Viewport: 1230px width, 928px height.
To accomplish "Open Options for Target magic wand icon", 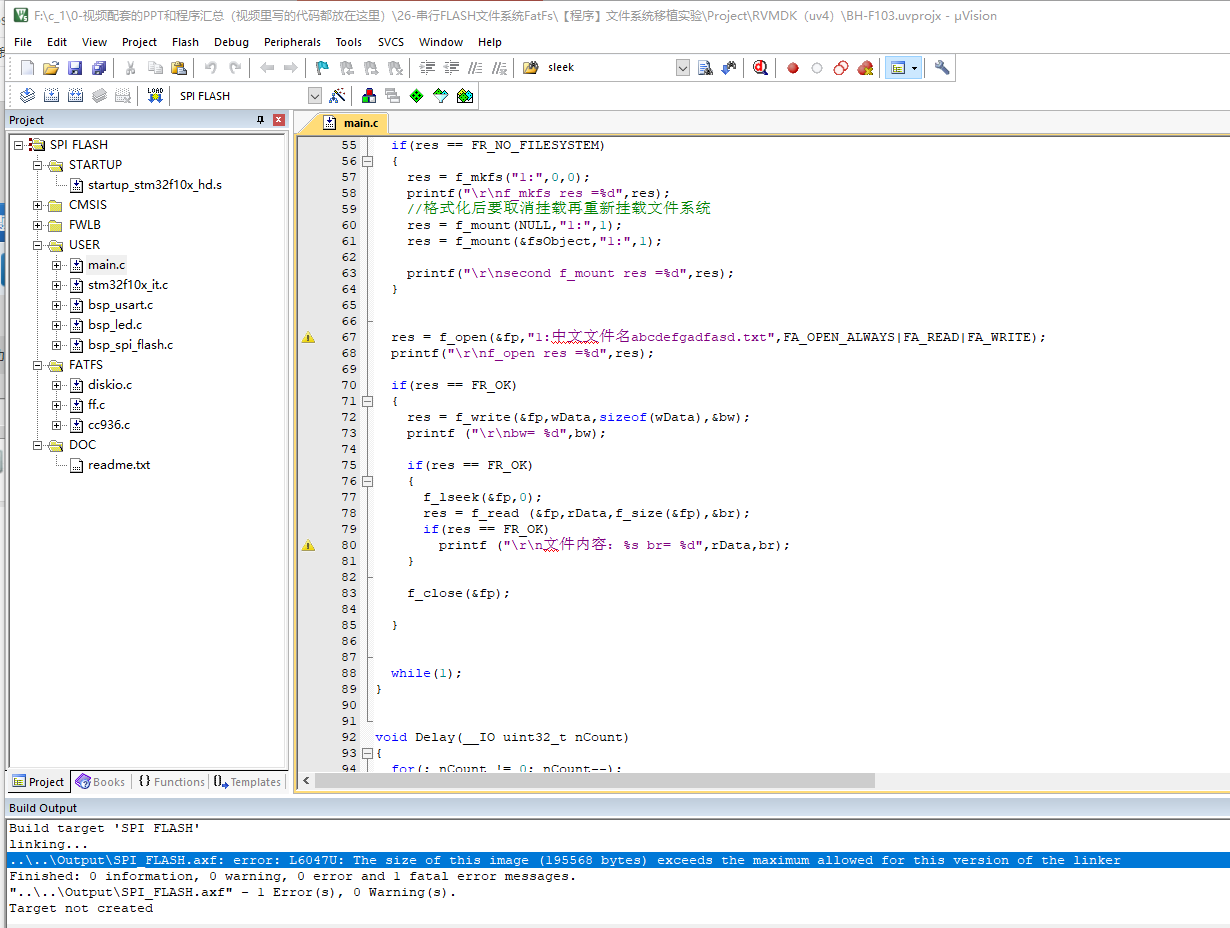I will click(338, 96).
